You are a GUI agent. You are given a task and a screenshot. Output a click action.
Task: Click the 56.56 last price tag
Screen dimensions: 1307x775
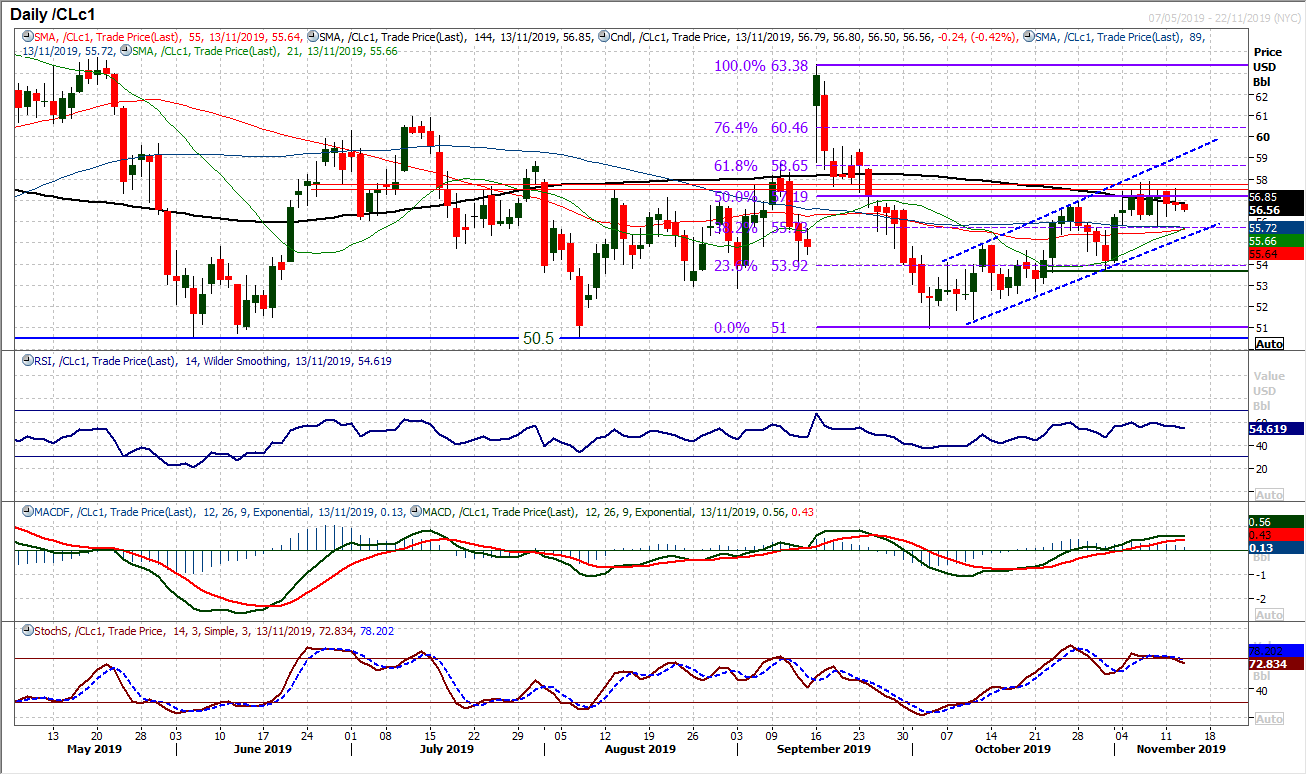[1277, 210]
